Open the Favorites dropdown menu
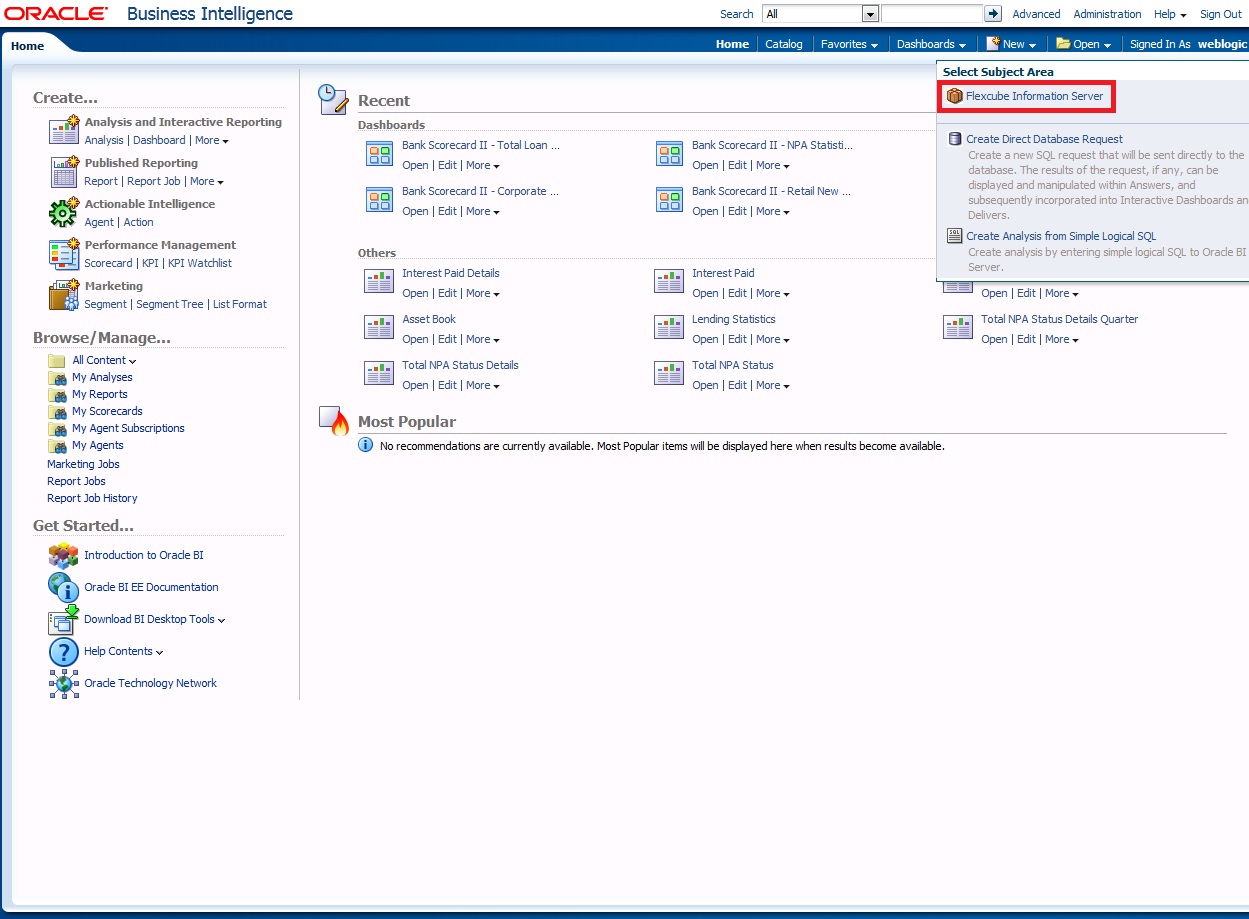Screen dimensions: 1249x919 pos(849,44)
